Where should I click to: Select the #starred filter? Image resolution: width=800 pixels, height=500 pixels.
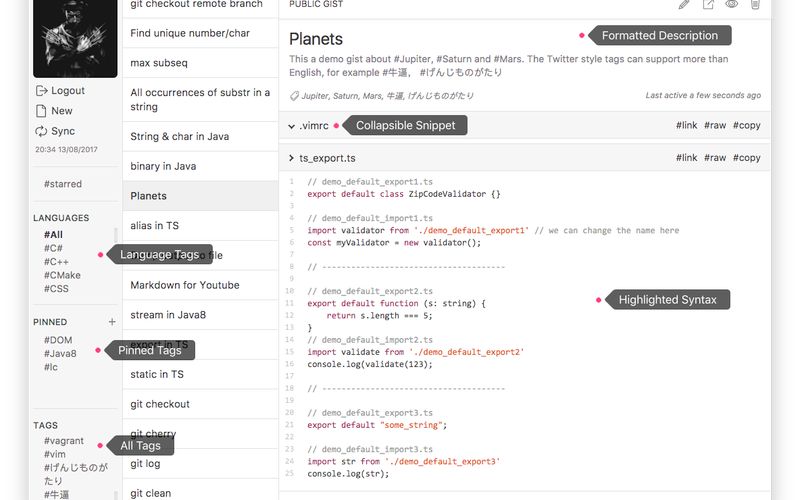[x=63, y=184]
